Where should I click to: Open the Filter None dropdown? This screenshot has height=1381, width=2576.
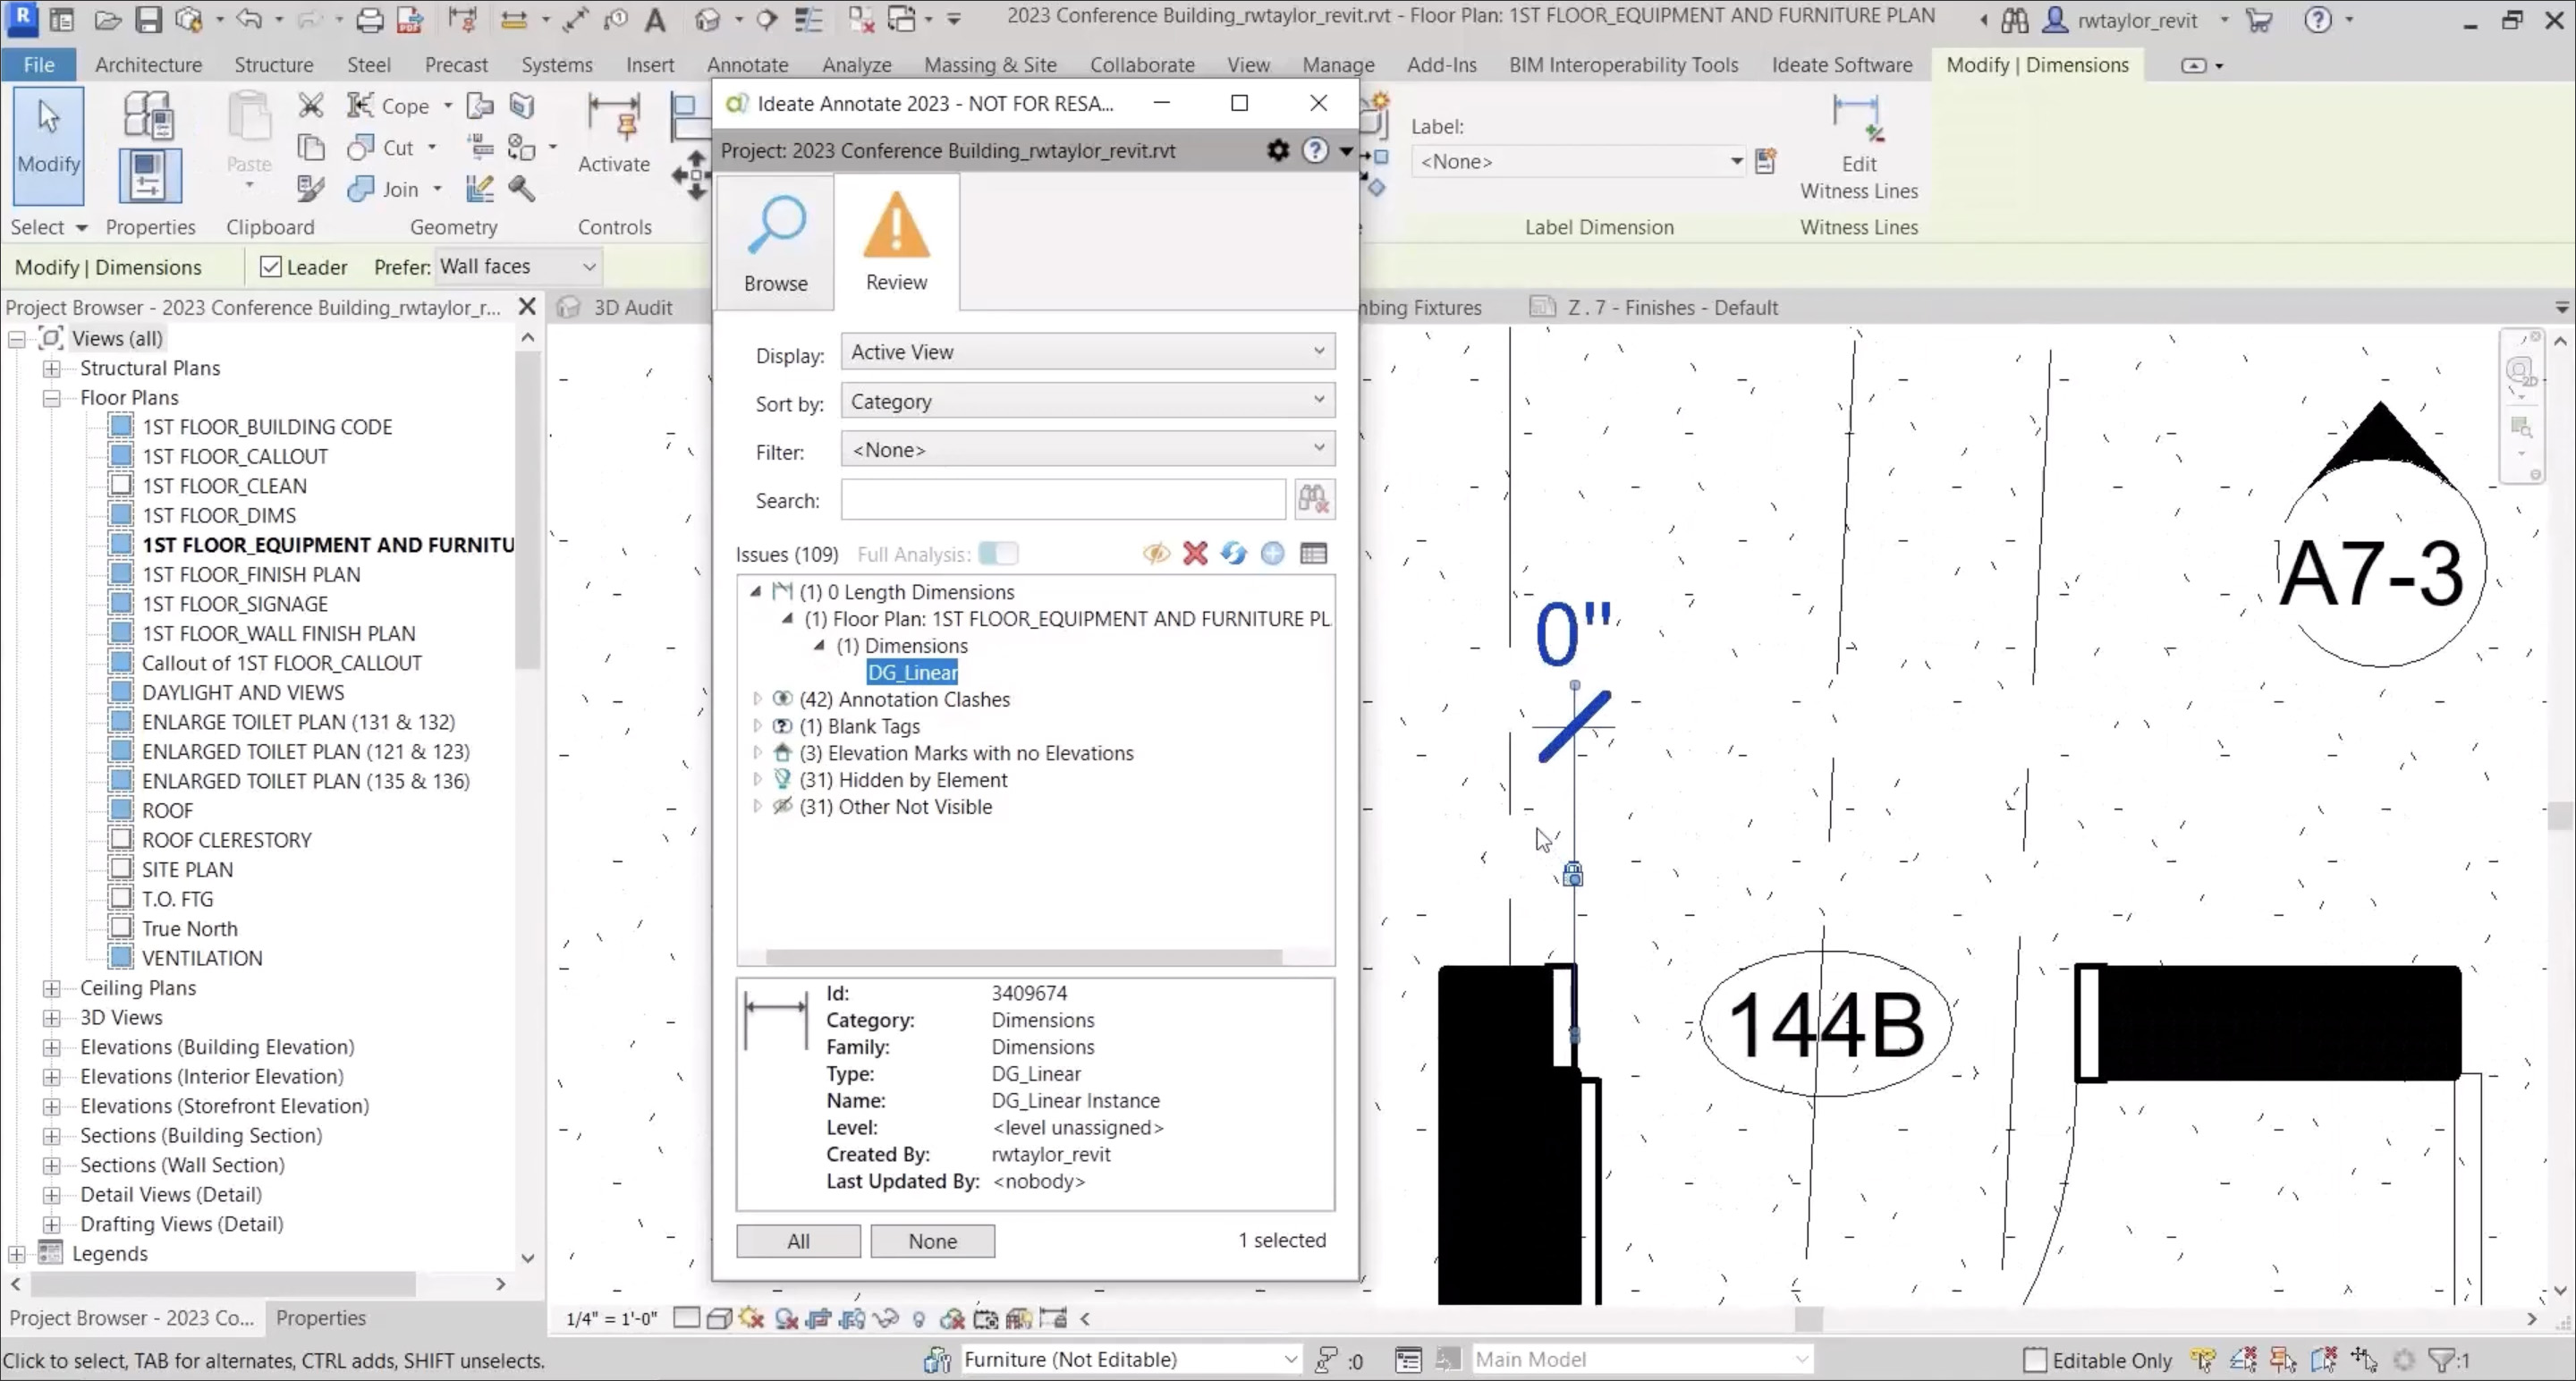[1087, 449]
